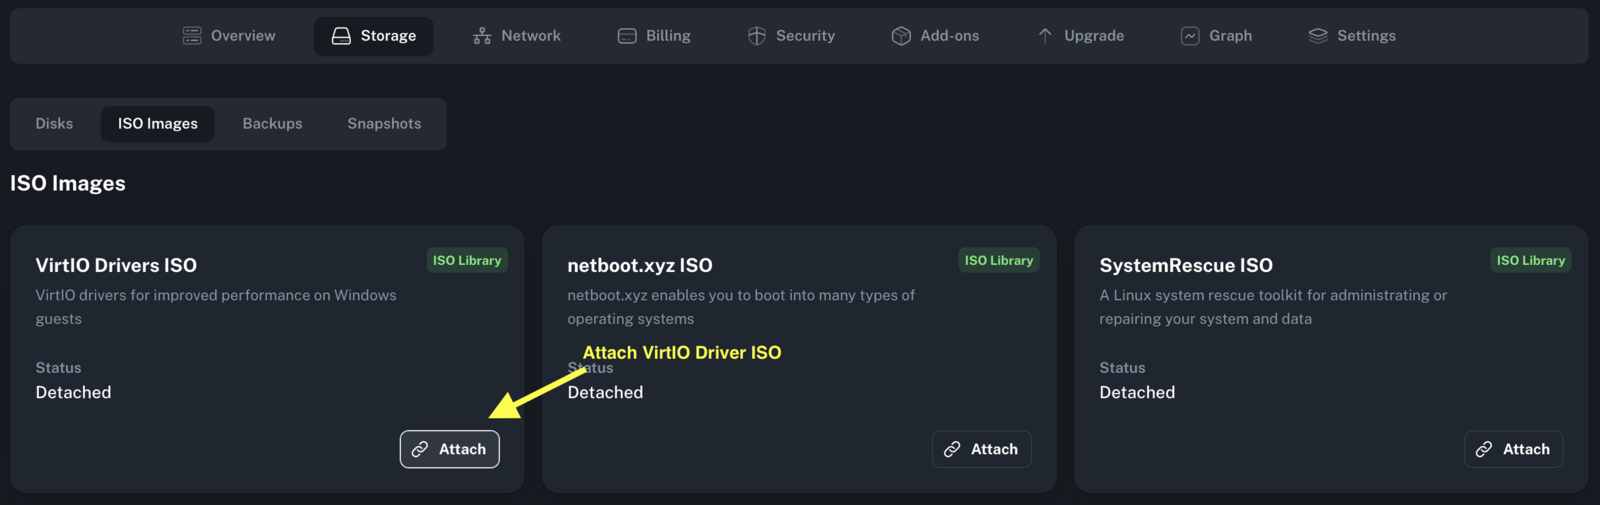This screenshot has width=1600, height=505.
Task: Click ISO Library badge on netboot.xyz card
Action: click(999, 260)
